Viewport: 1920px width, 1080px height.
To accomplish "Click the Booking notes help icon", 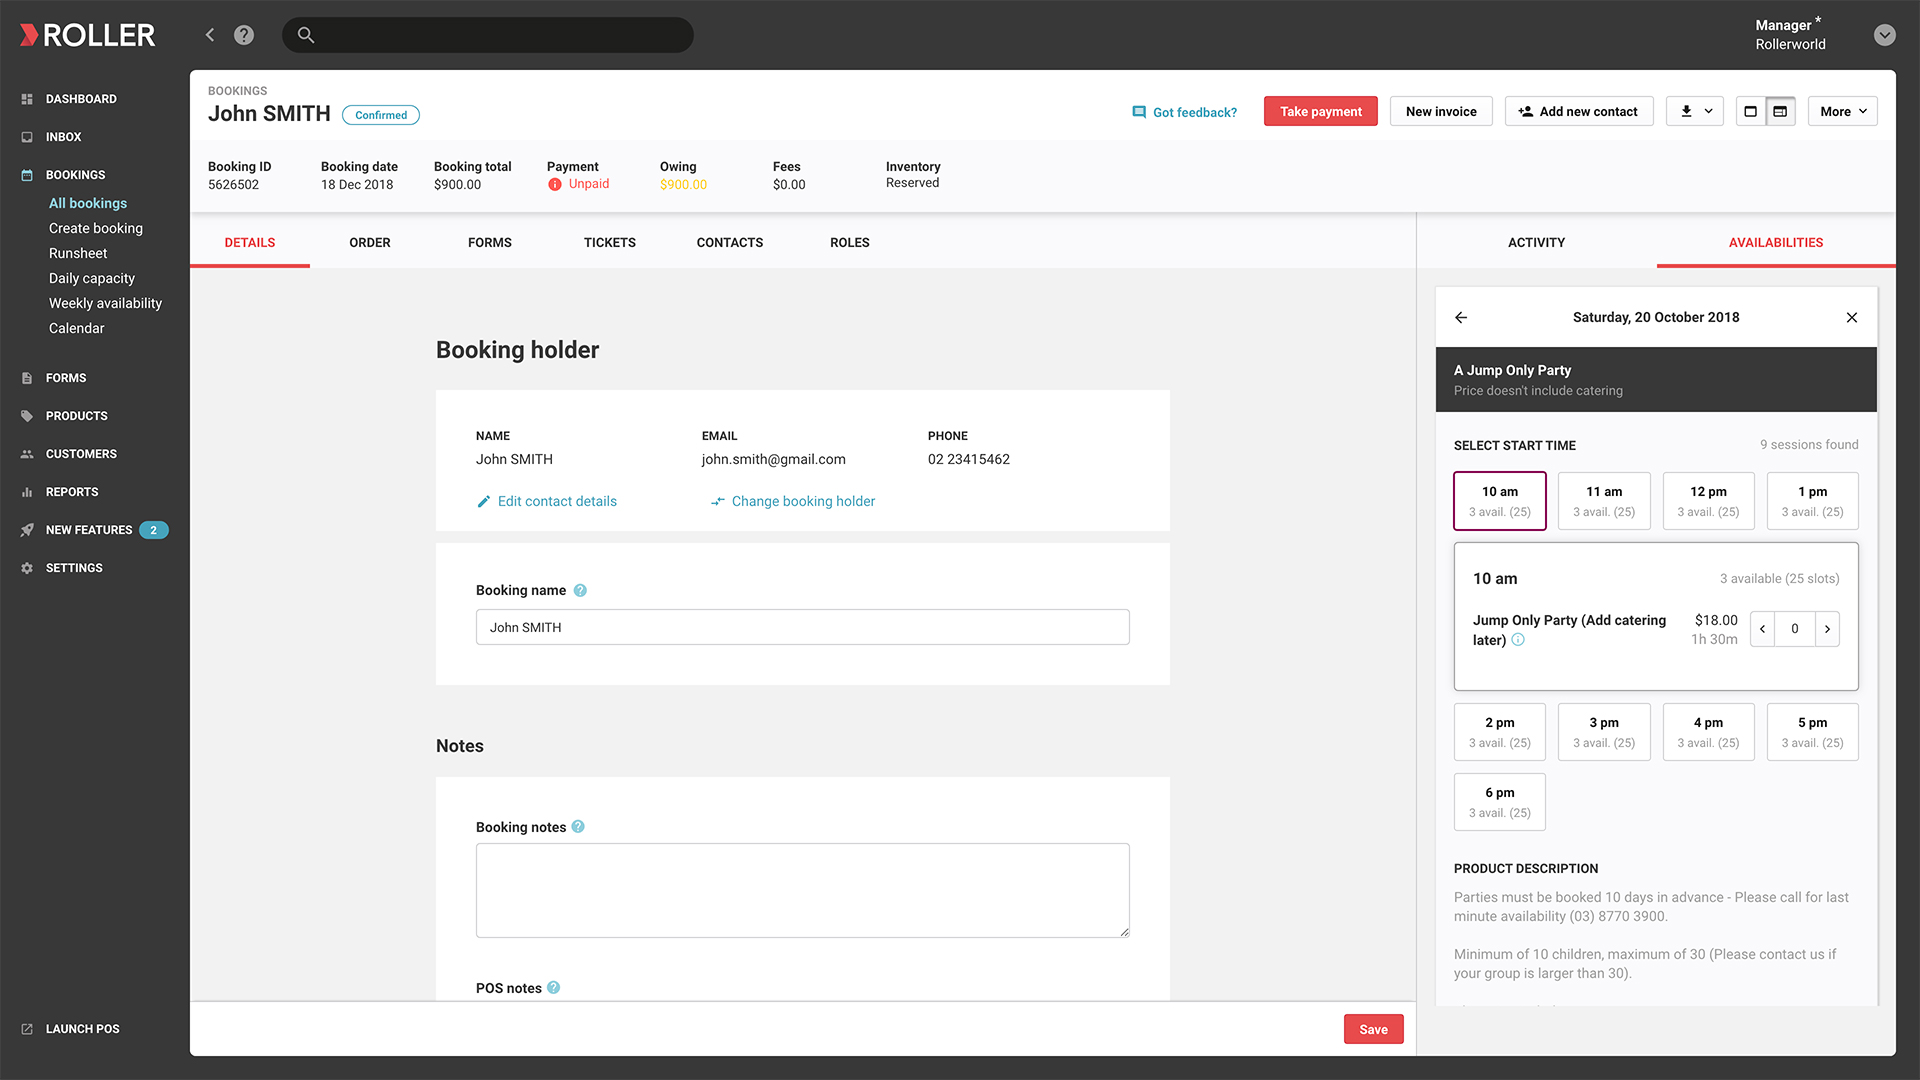I will (578, 827).
